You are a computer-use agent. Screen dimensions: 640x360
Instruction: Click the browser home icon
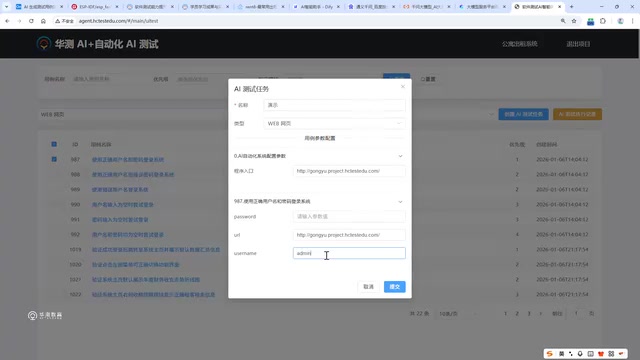tap(43, 21)
